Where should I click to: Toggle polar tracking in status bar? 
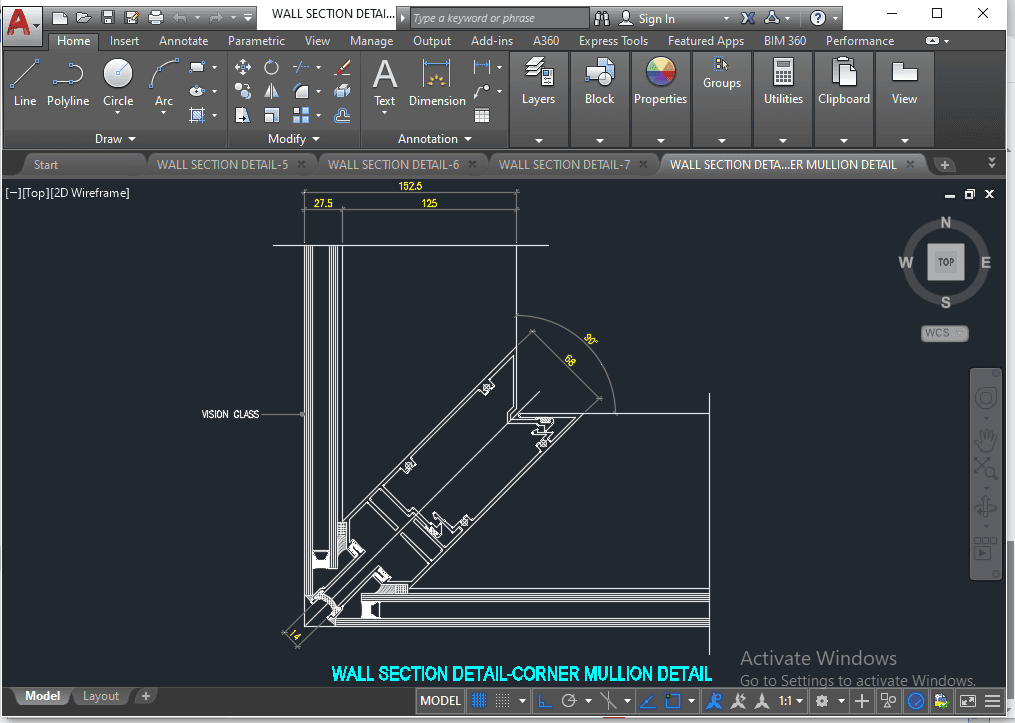tap(569, 701)
